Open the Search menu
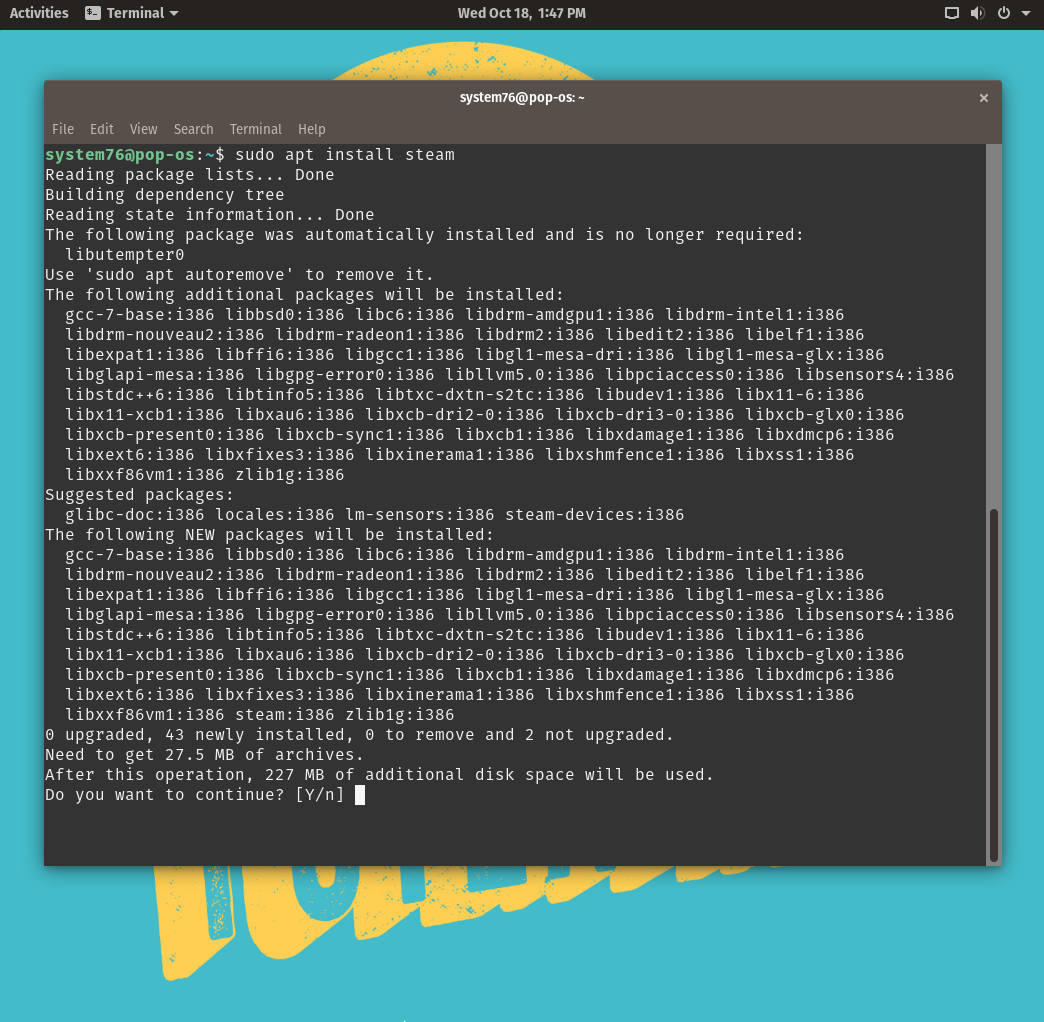The image size is (1044, 1022). [x=193, y=129]
